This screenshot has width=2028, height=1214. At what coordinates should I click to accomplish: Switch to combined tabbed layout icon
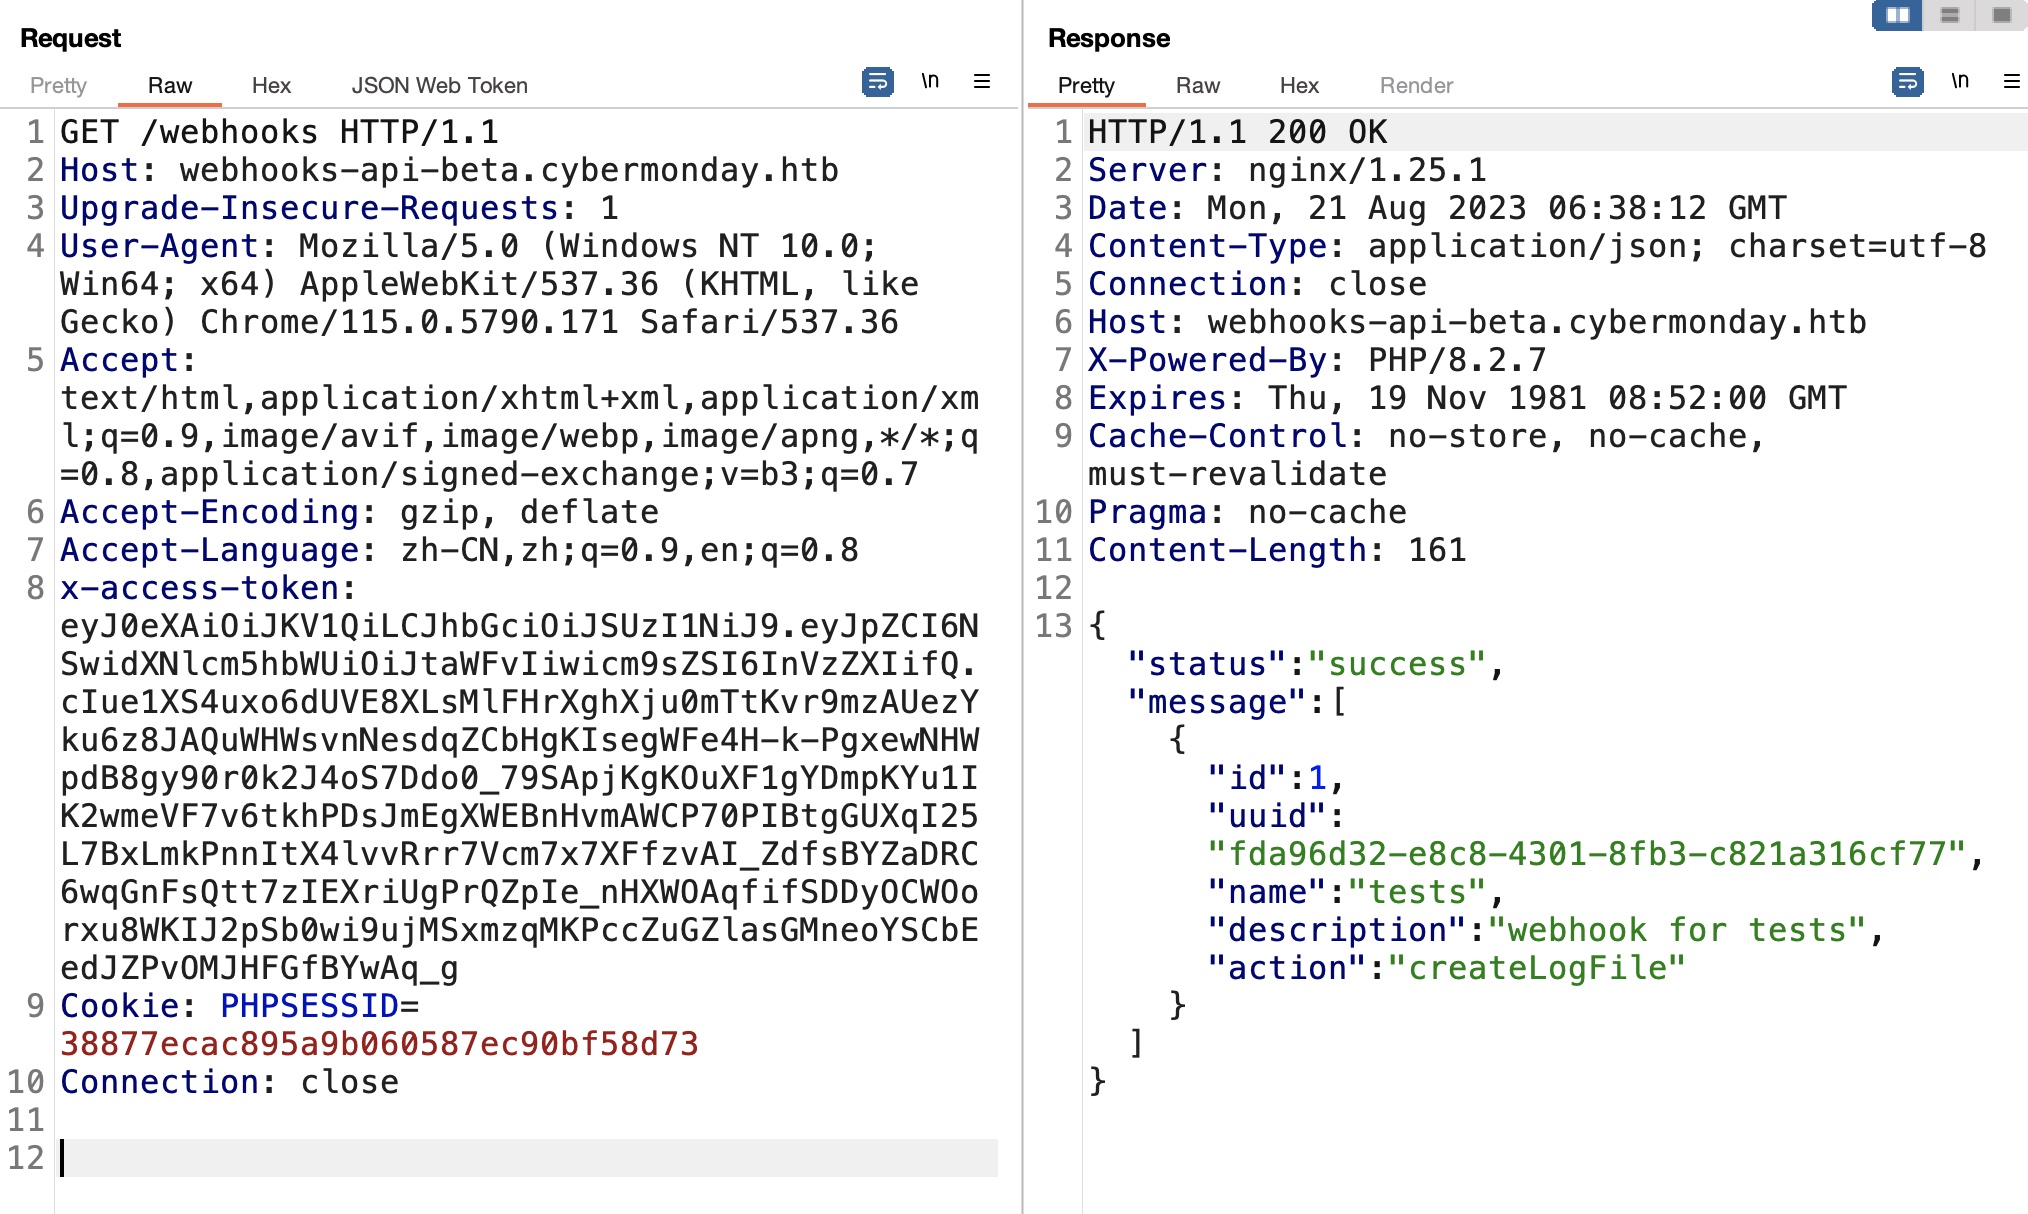(2001, 15)
